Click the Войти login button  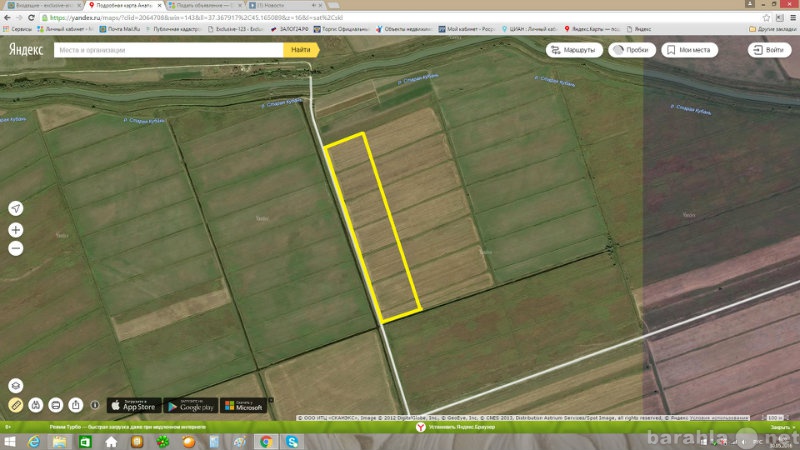click(x=769, y=50)
